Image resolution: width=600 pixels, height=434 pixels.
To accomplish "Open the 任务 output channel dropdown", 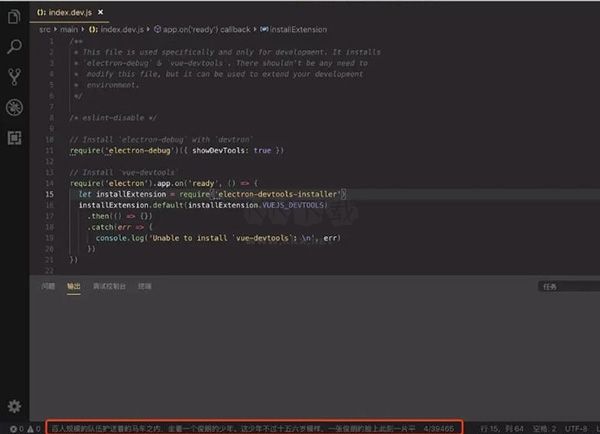I will tap(567, 286).
